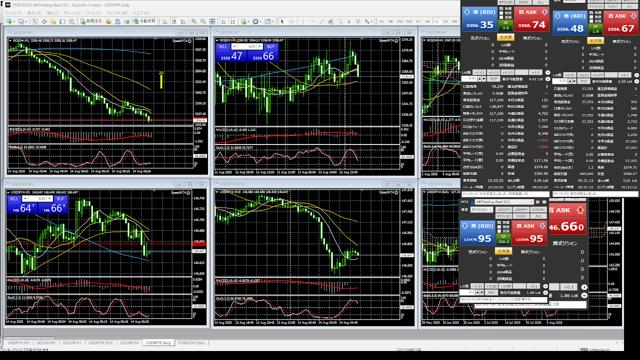The width and height of the screenshot is (640, 360).
Task: Tick the second checkbox in the top-right order panel
Action: pos(591,17)
